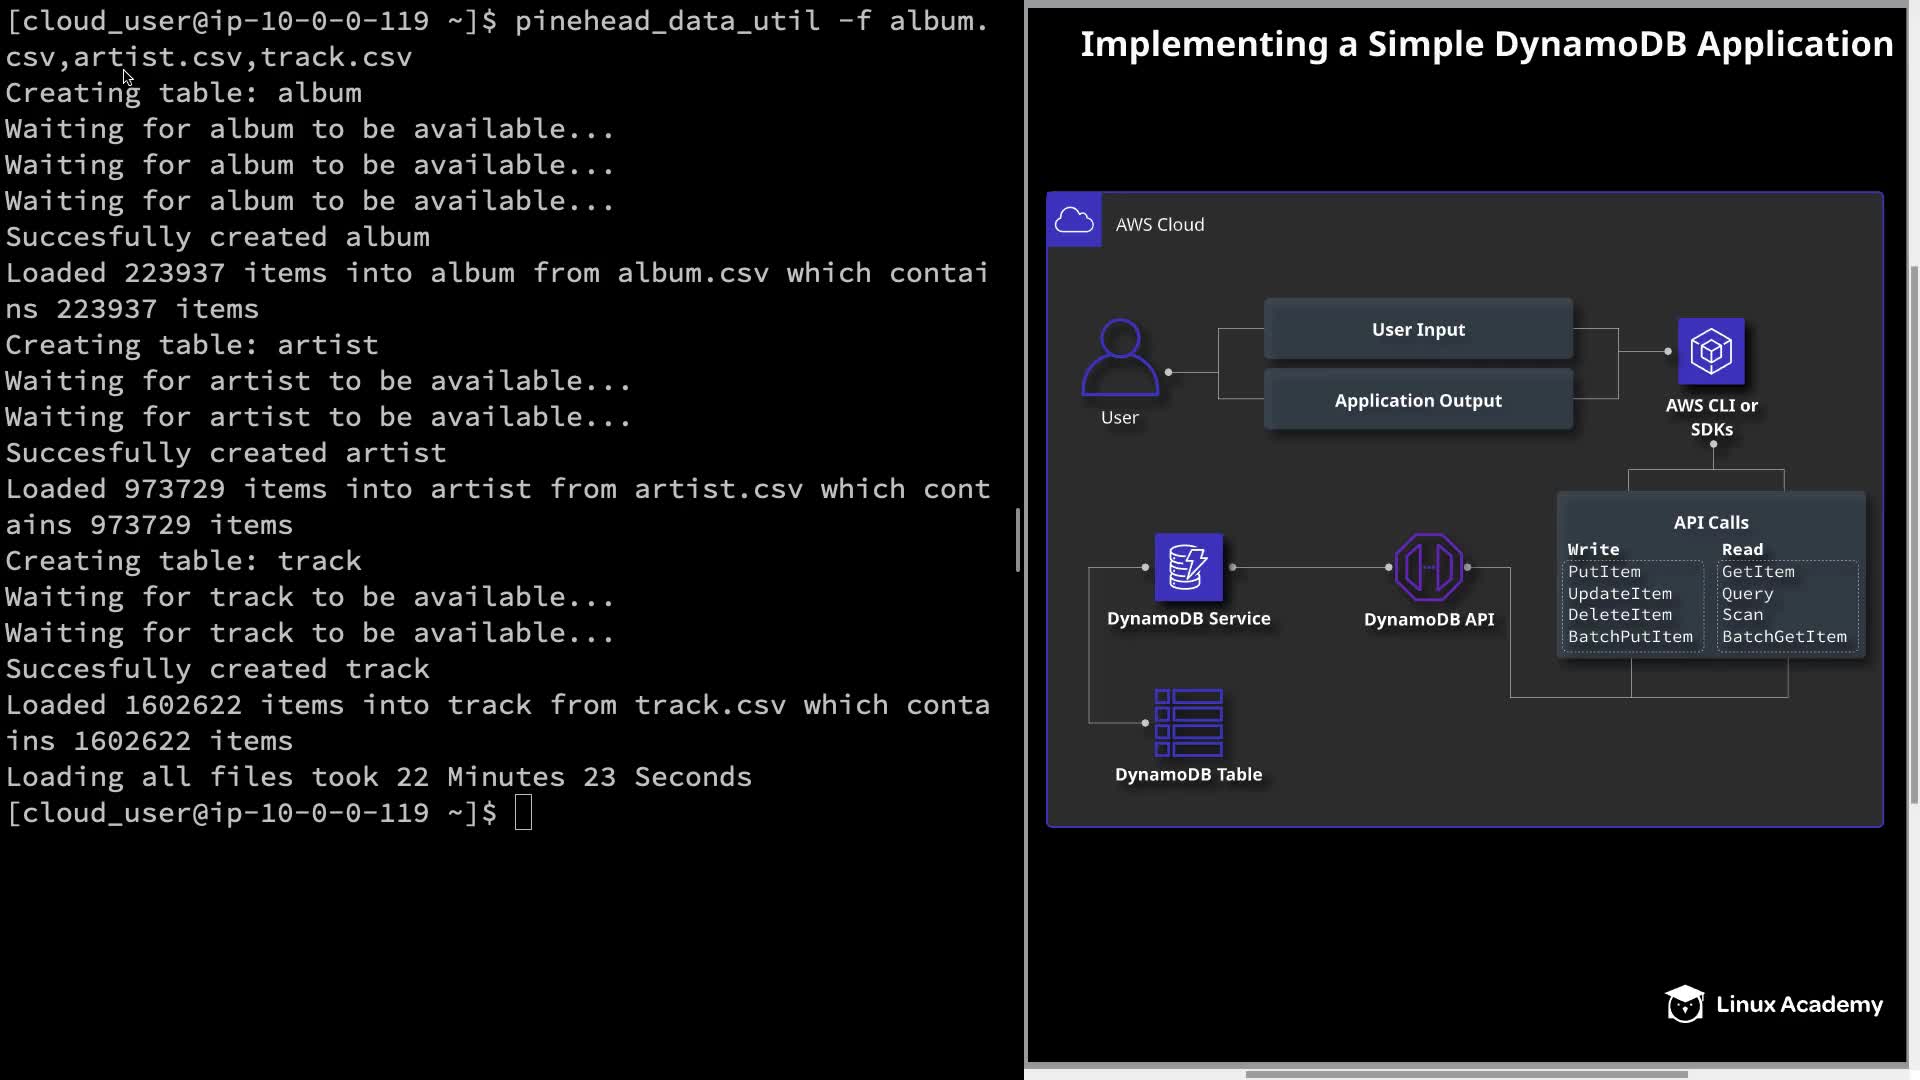Click the DynamoDB Service icon
This screenshot has width=1920, height=1080.
click(x=1188, y=567)
